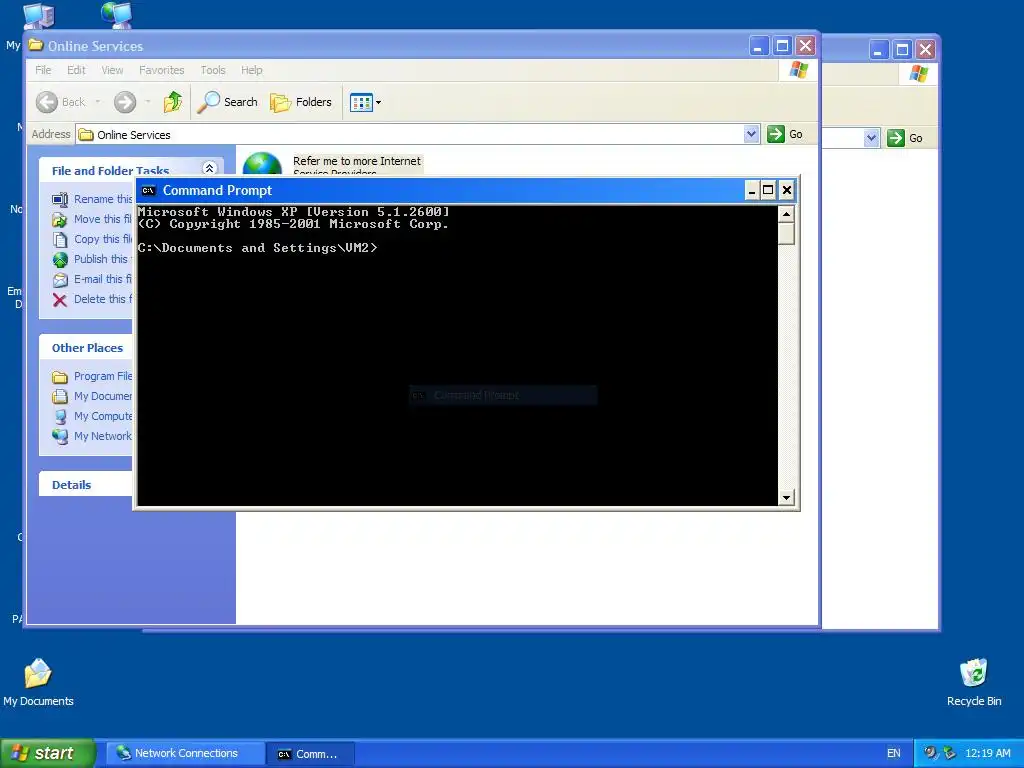Screen dimensions: 1024x768
Task: Click the Details panel header
Action: point(86,485)
